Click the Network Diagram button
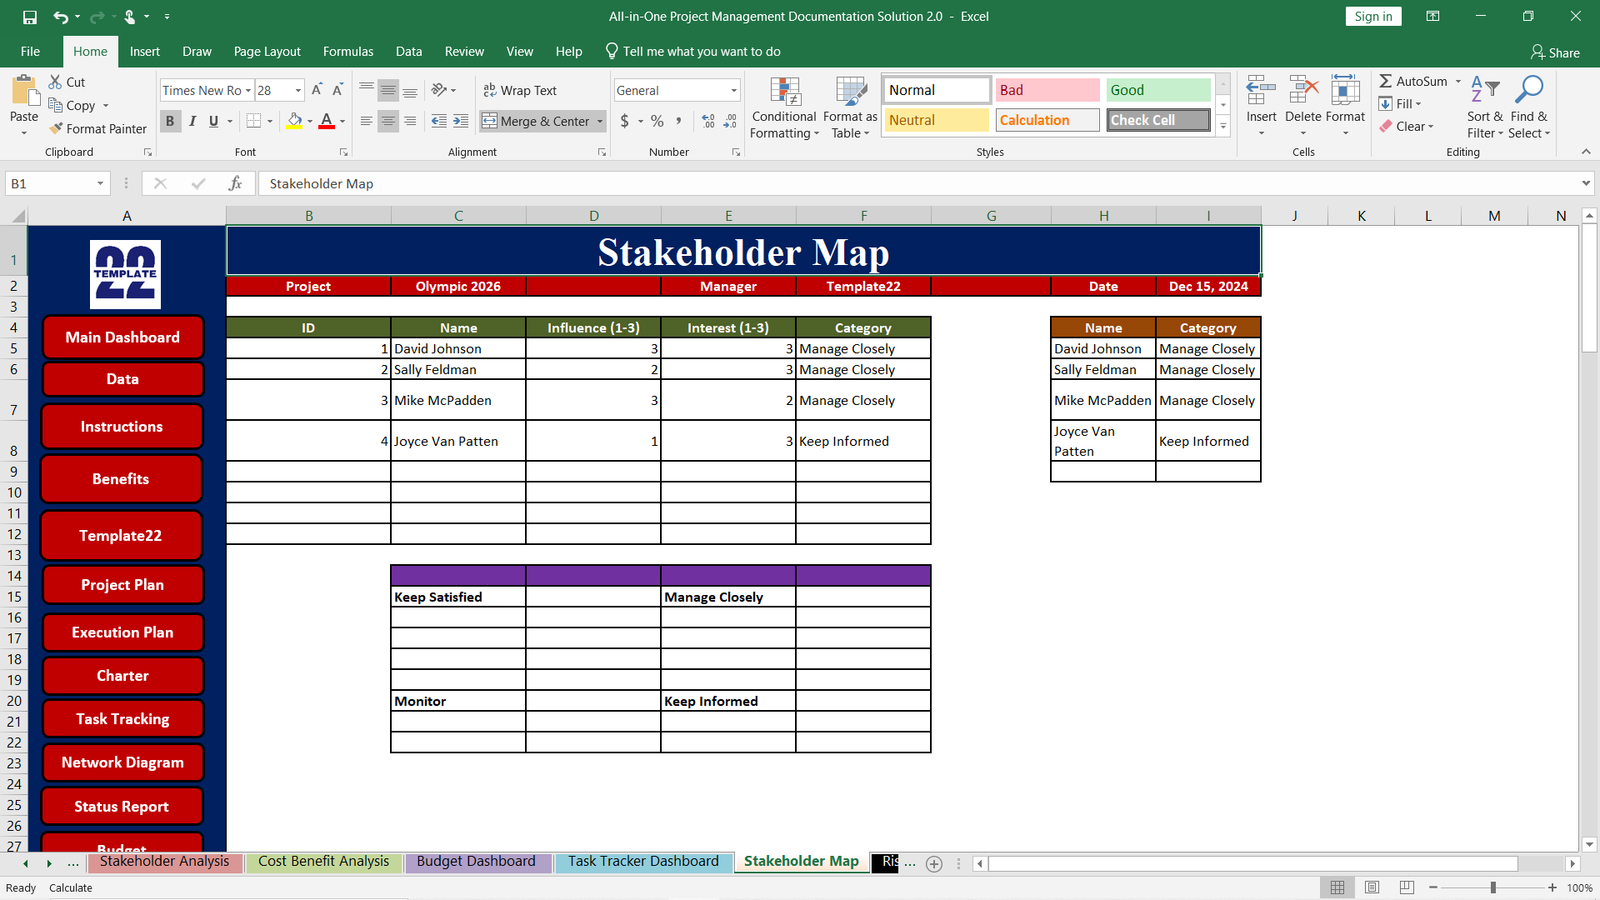 [x=123, y=762]
